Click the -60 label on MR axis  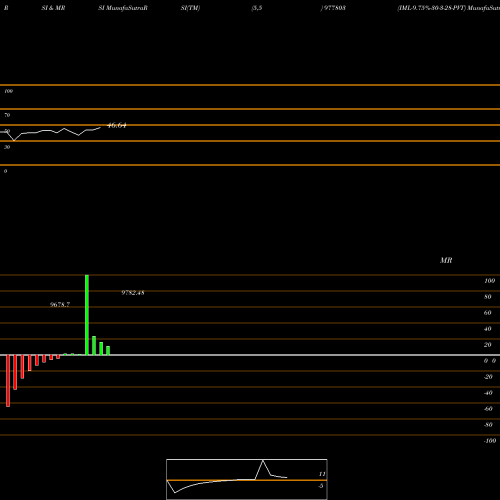(488, 409)
